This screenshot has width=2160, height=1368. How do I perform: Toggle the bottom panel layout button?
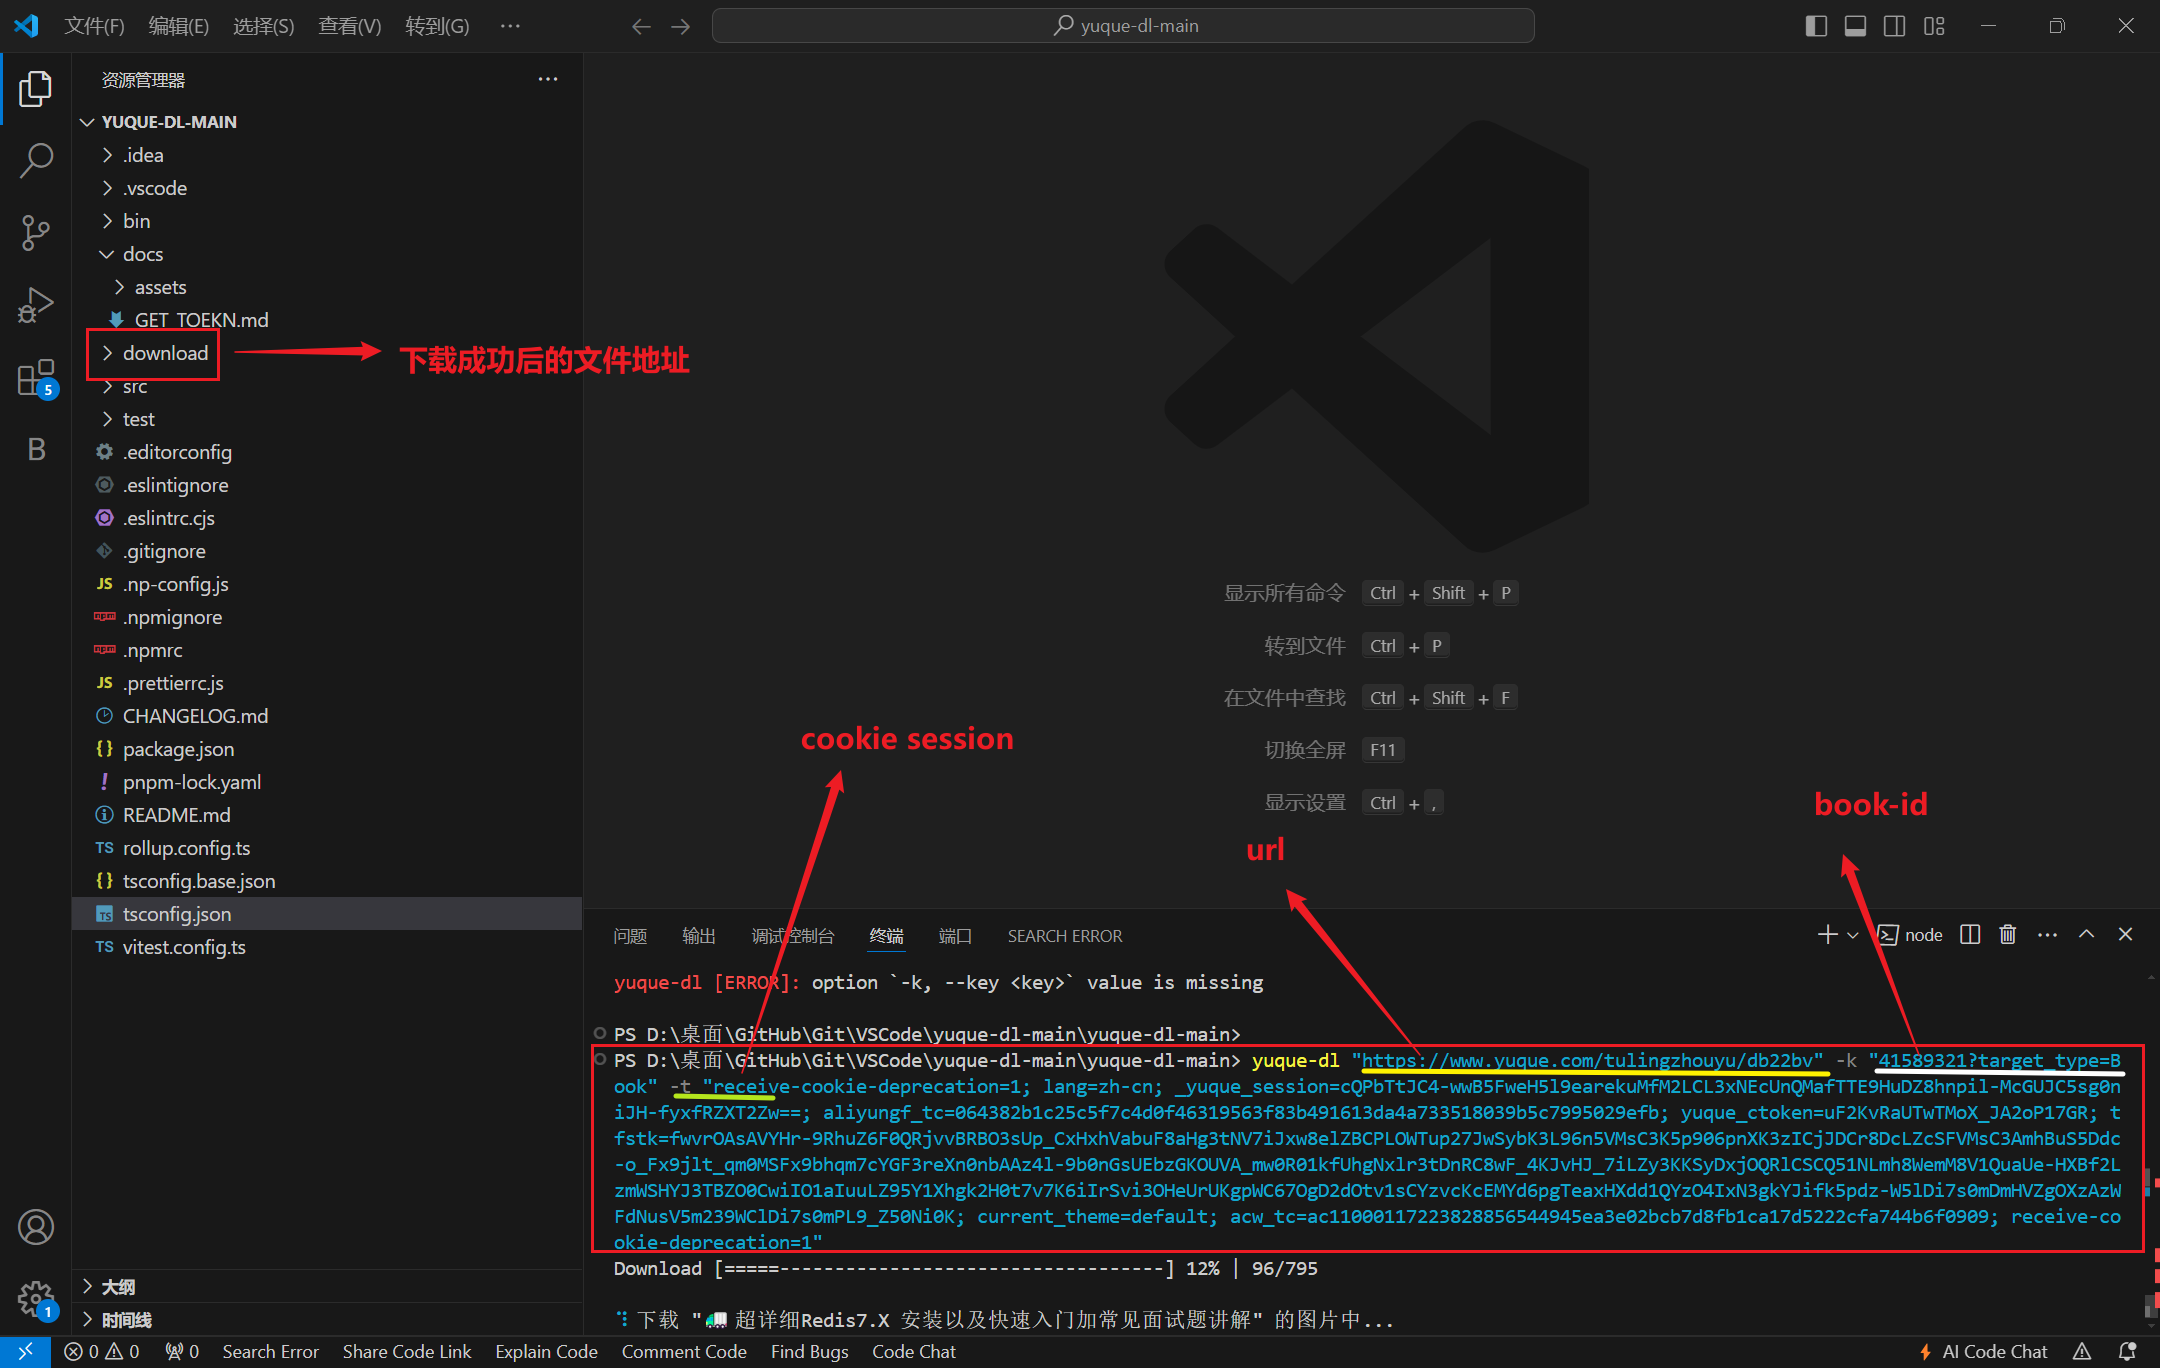(x=1855, y=26)
